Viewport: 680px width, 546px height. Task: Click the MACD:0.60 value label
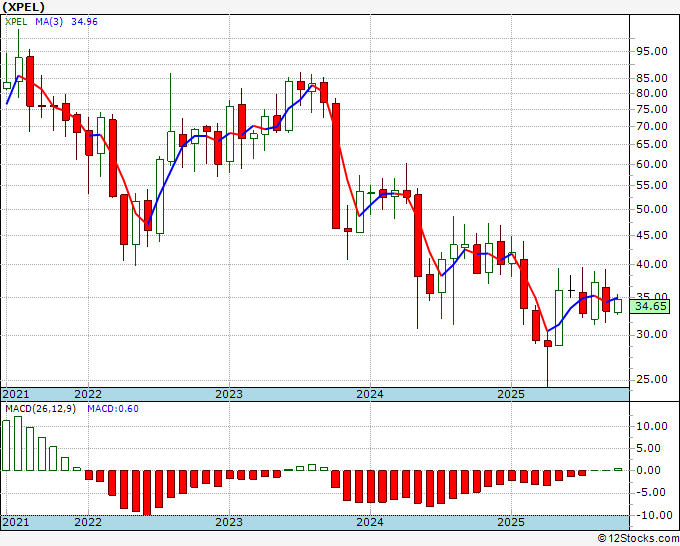tap(113, 409)
